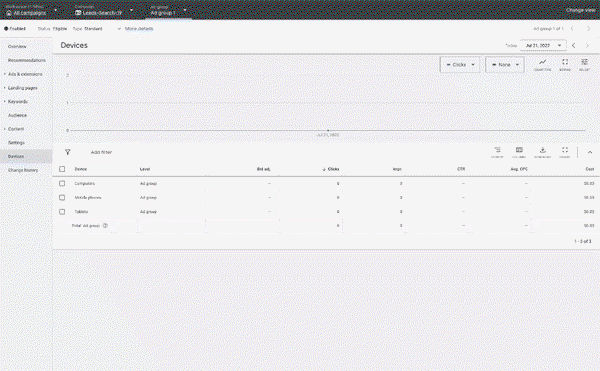Viewport: 600px width, 371px height.
Task: Click the next date range arrow
Action: [x=588, y=46]
